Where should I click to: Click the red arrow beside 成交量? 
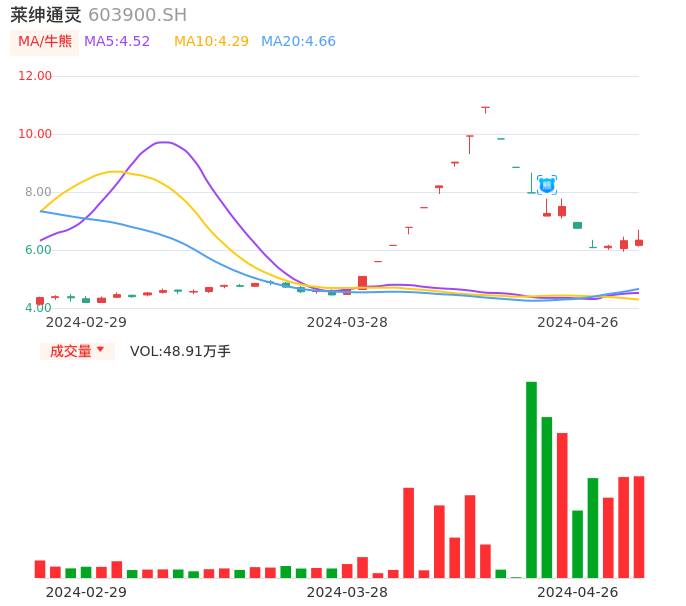coord(100,350)
